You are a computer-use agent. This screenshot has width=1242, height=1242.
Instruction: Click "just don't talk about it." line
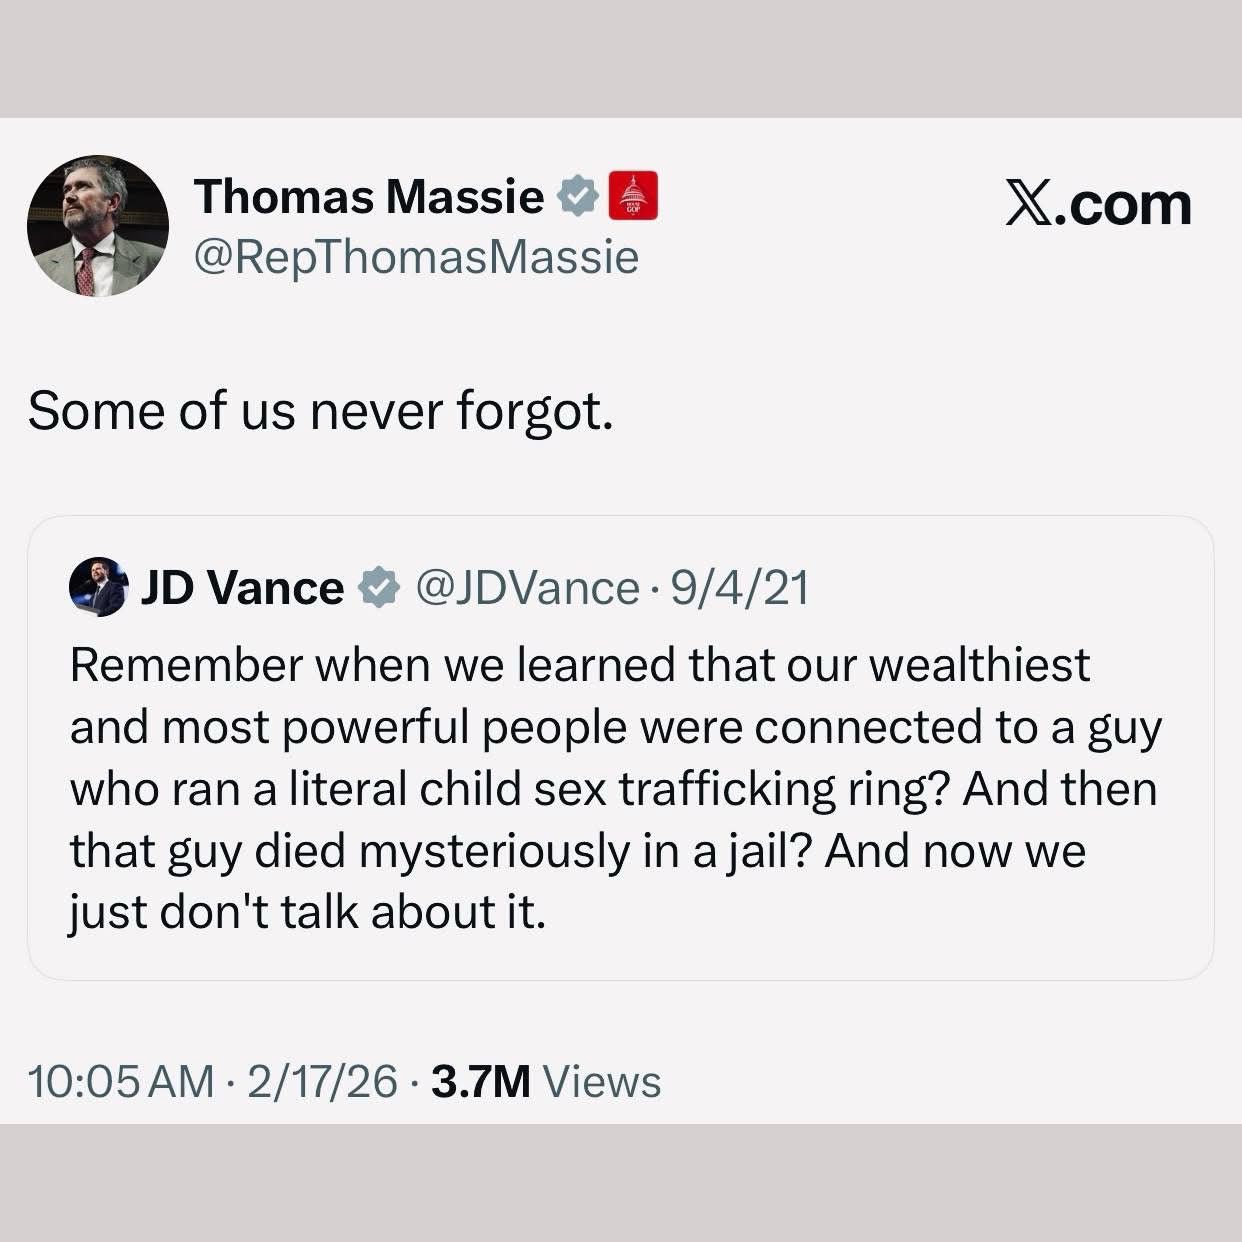(308, 911)
